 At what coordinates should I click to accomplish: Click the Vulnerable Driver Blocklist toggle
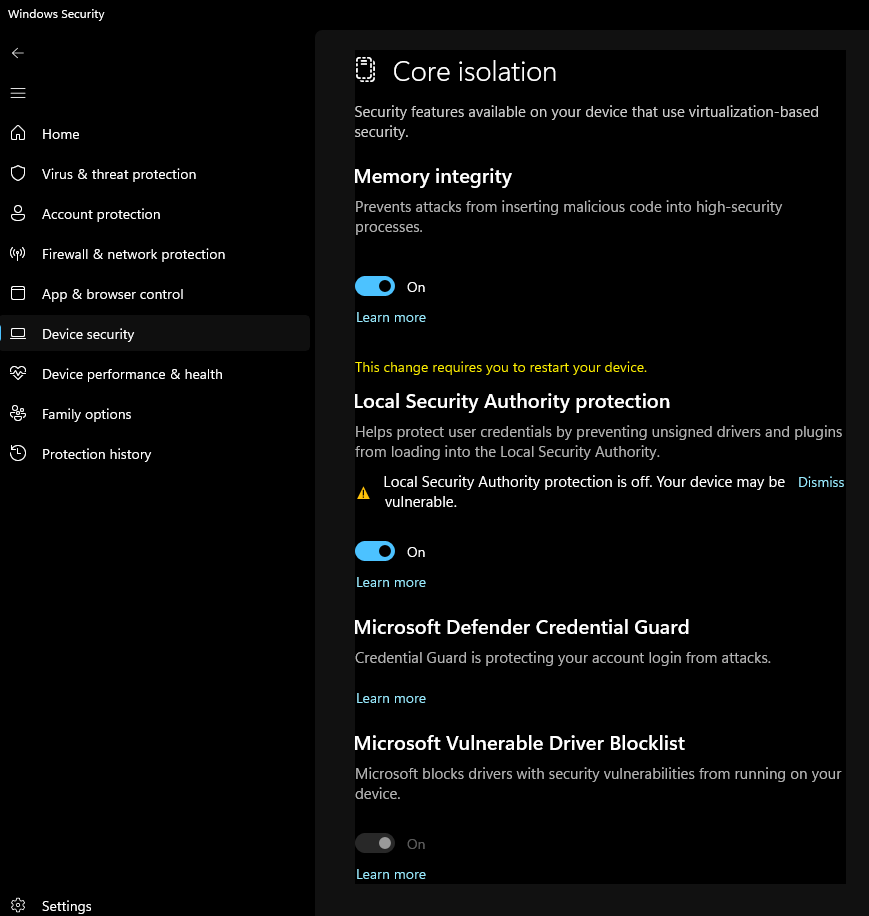[375, 843]
